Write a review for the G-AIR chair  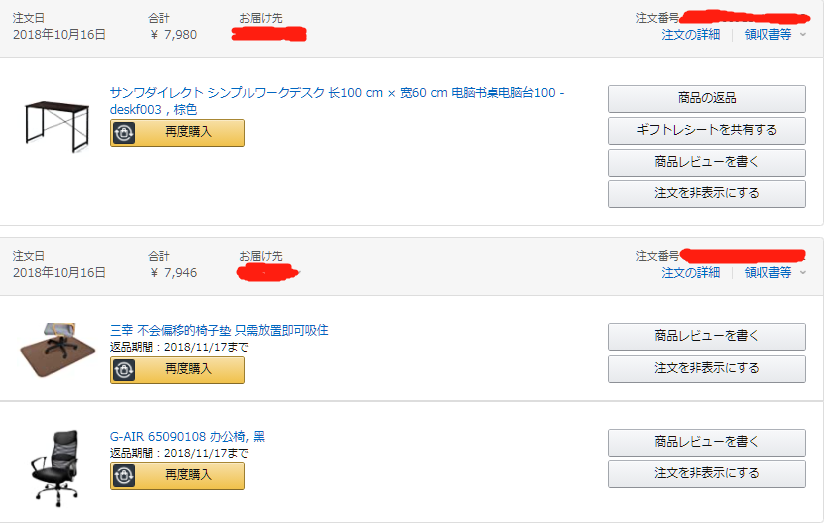pos(707,442)
